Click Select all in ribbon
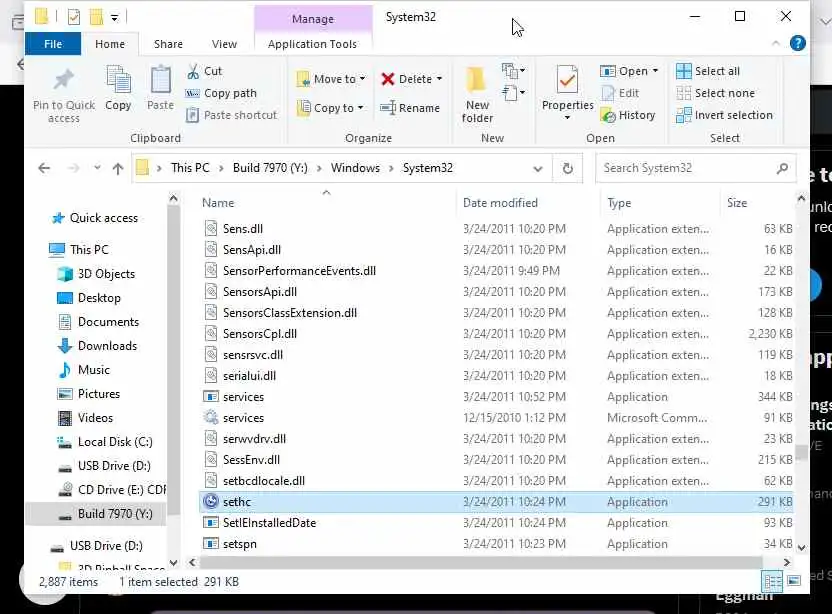 pos(708,71)
